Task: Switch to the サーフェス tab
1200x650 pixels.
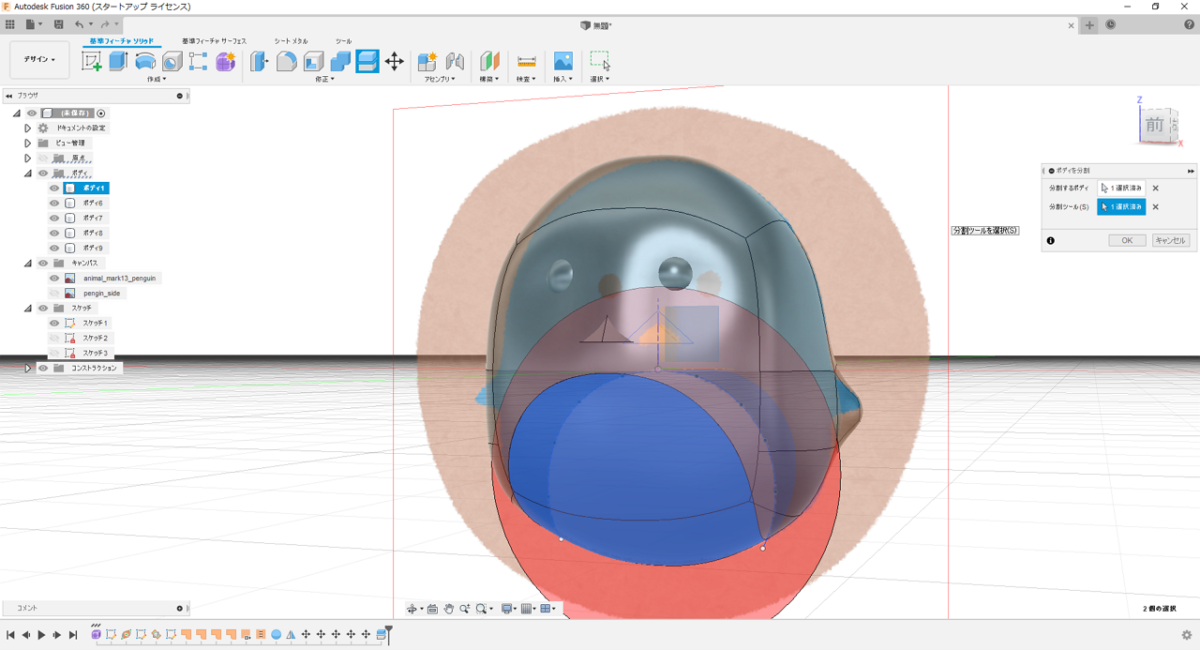Action: pos(215,41)
